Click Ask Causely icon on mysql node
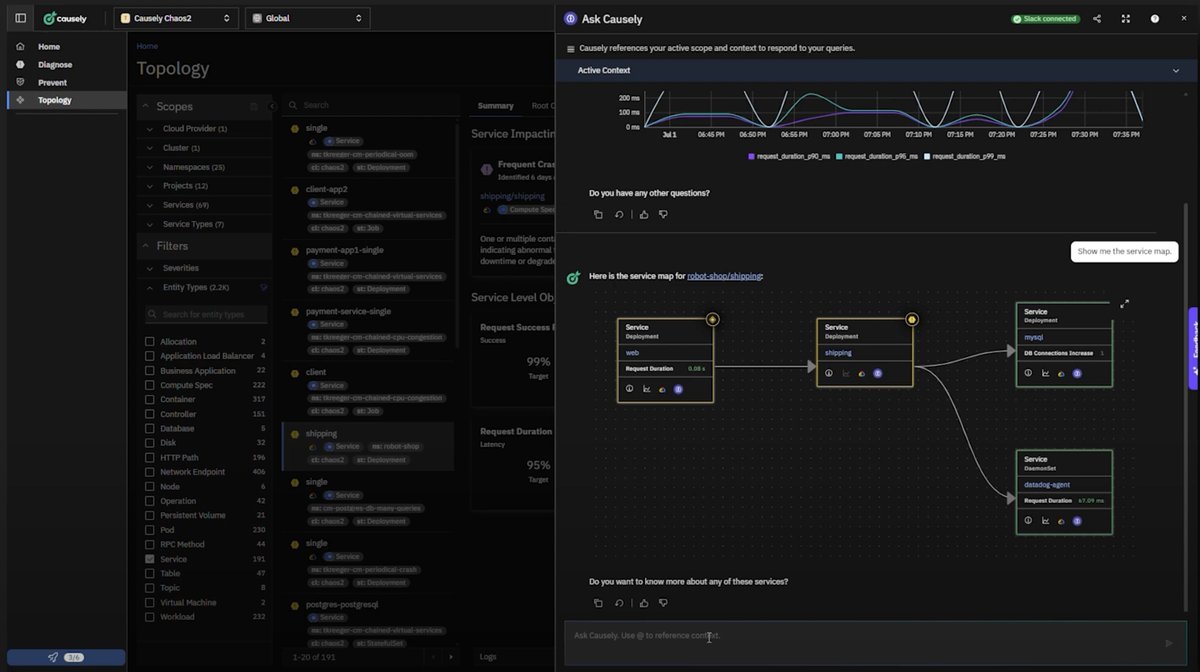The width and height of the screenshot is (1200, 672). click(x=1077, y=373)
